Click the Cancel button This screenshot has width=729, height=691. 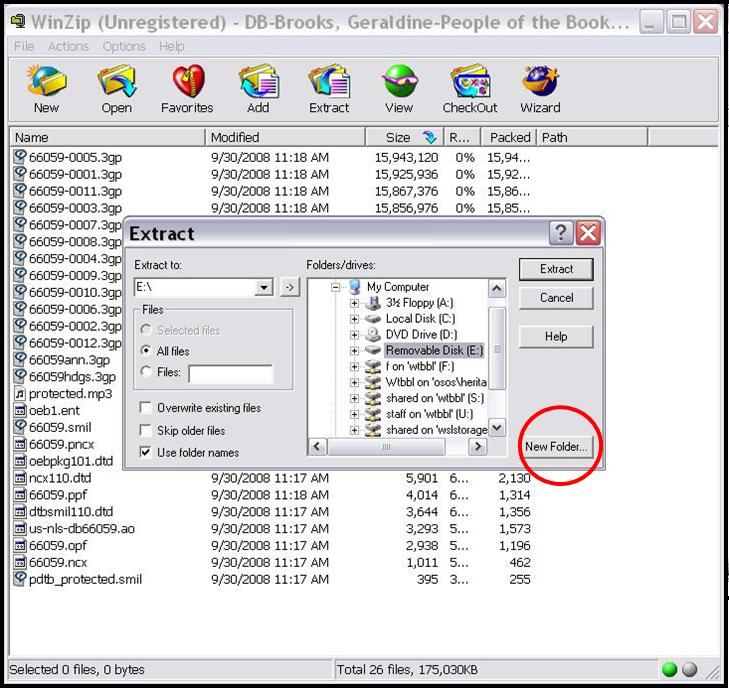click(x=556, y=298)
